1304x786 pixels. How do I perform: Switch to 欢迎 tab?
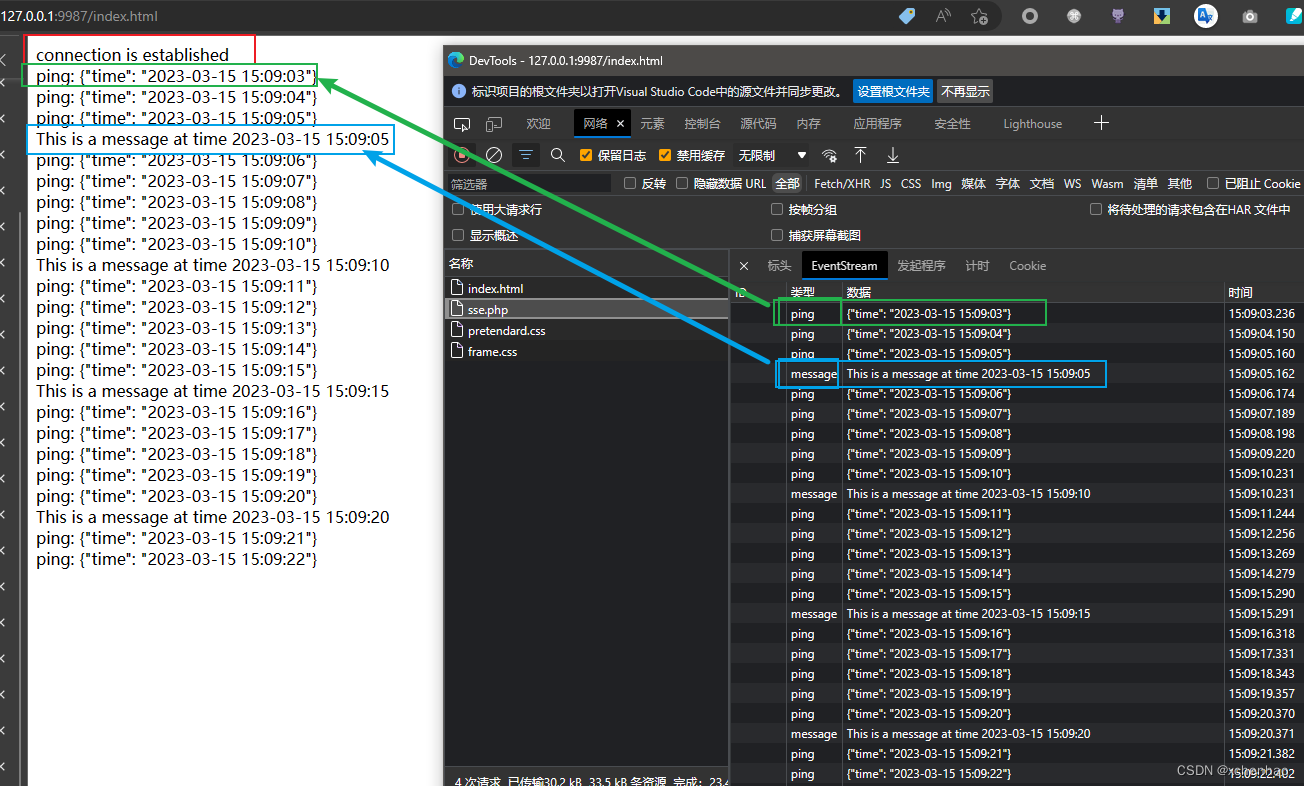pyautogui.click(x=538, y=124)
